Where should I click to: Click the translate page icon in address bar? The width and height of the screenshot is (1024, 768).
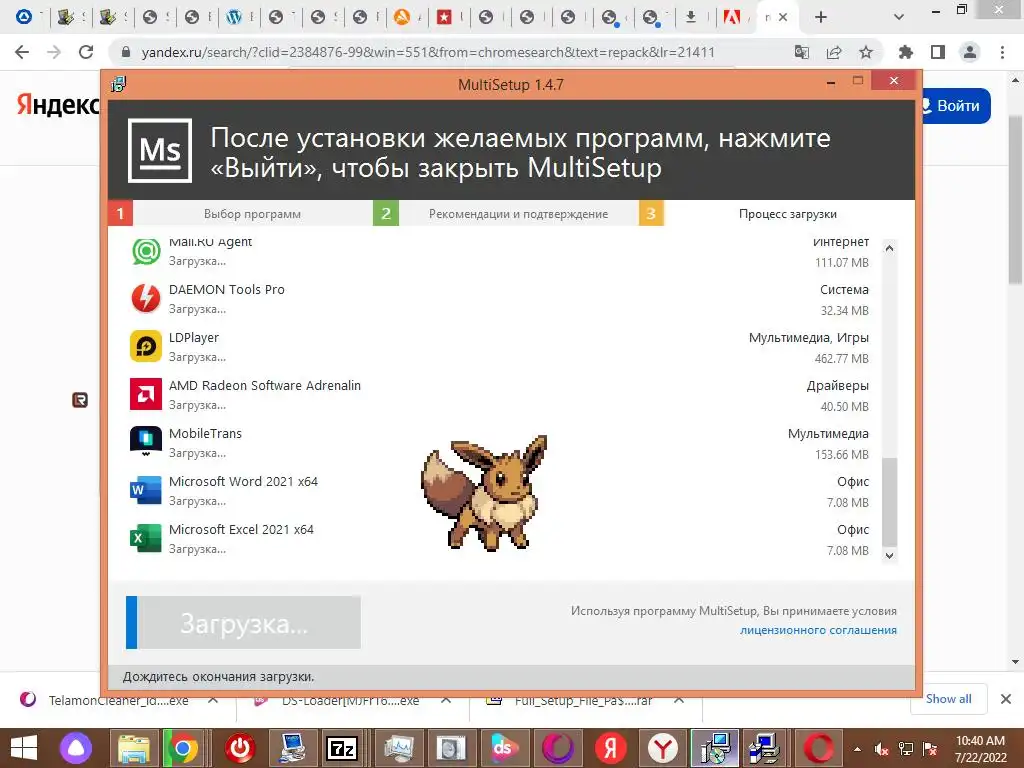[x=801, y=52]
